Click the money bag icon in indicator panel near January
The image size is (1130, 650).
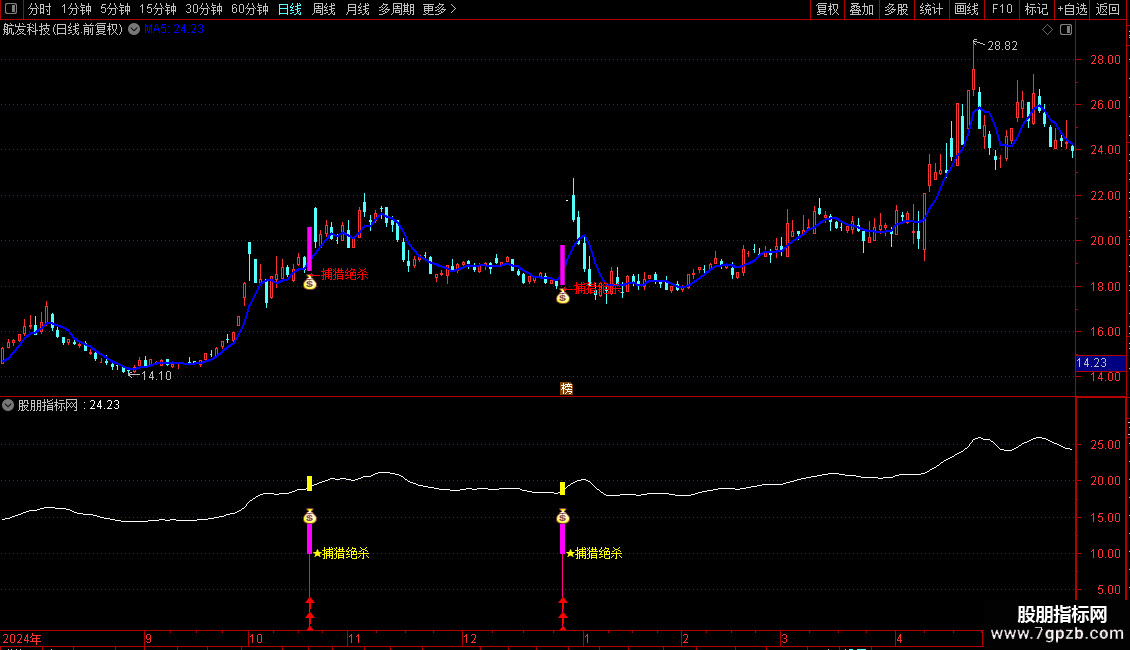coord(563,517)
